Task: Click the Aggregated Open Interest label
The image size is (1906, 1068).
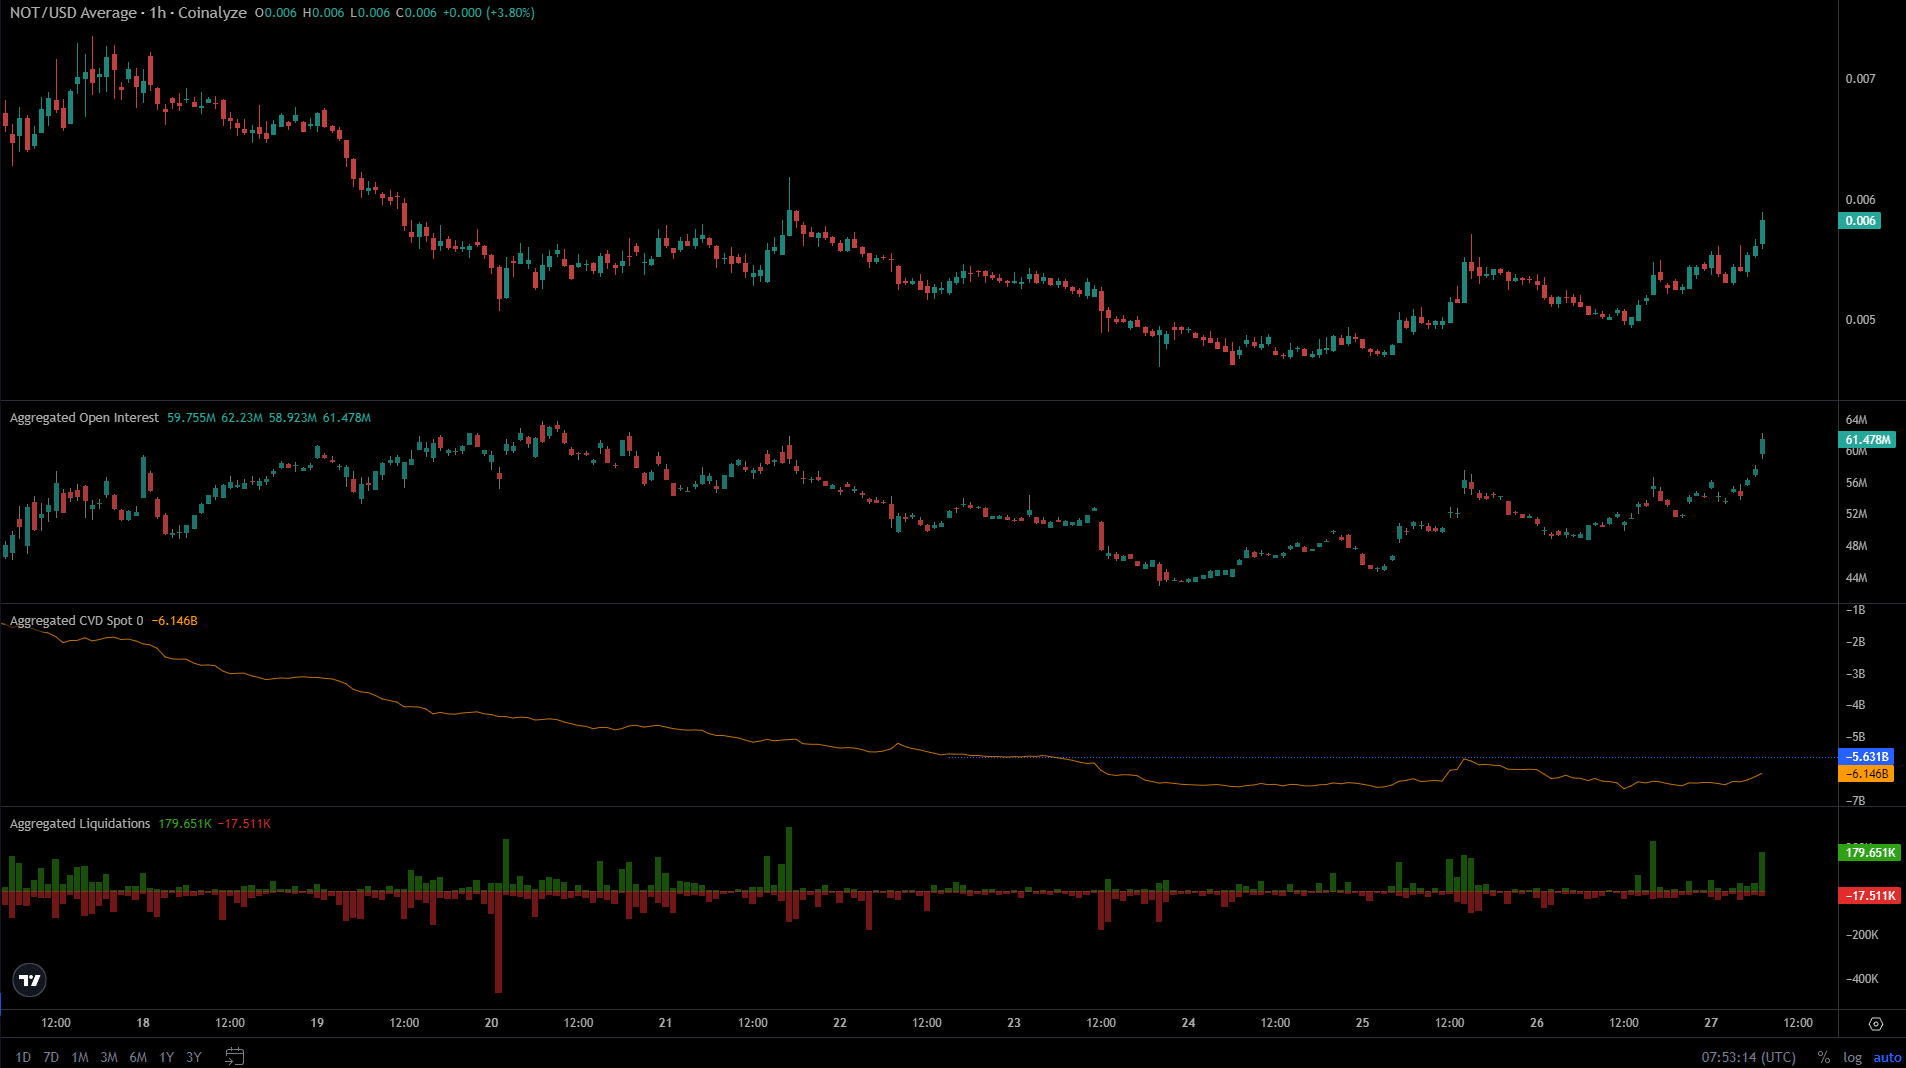Action: (x=84, y=418)
